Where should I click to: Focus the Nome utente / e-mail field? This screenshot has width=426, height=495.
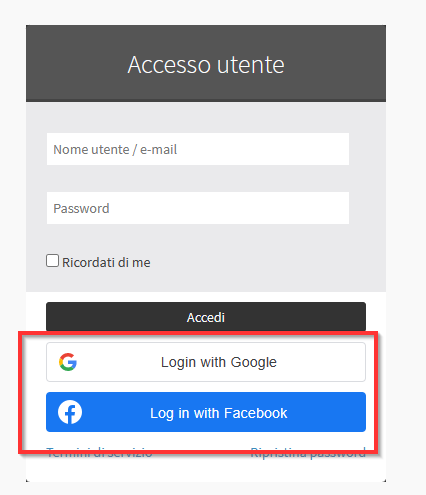[198, 149]
